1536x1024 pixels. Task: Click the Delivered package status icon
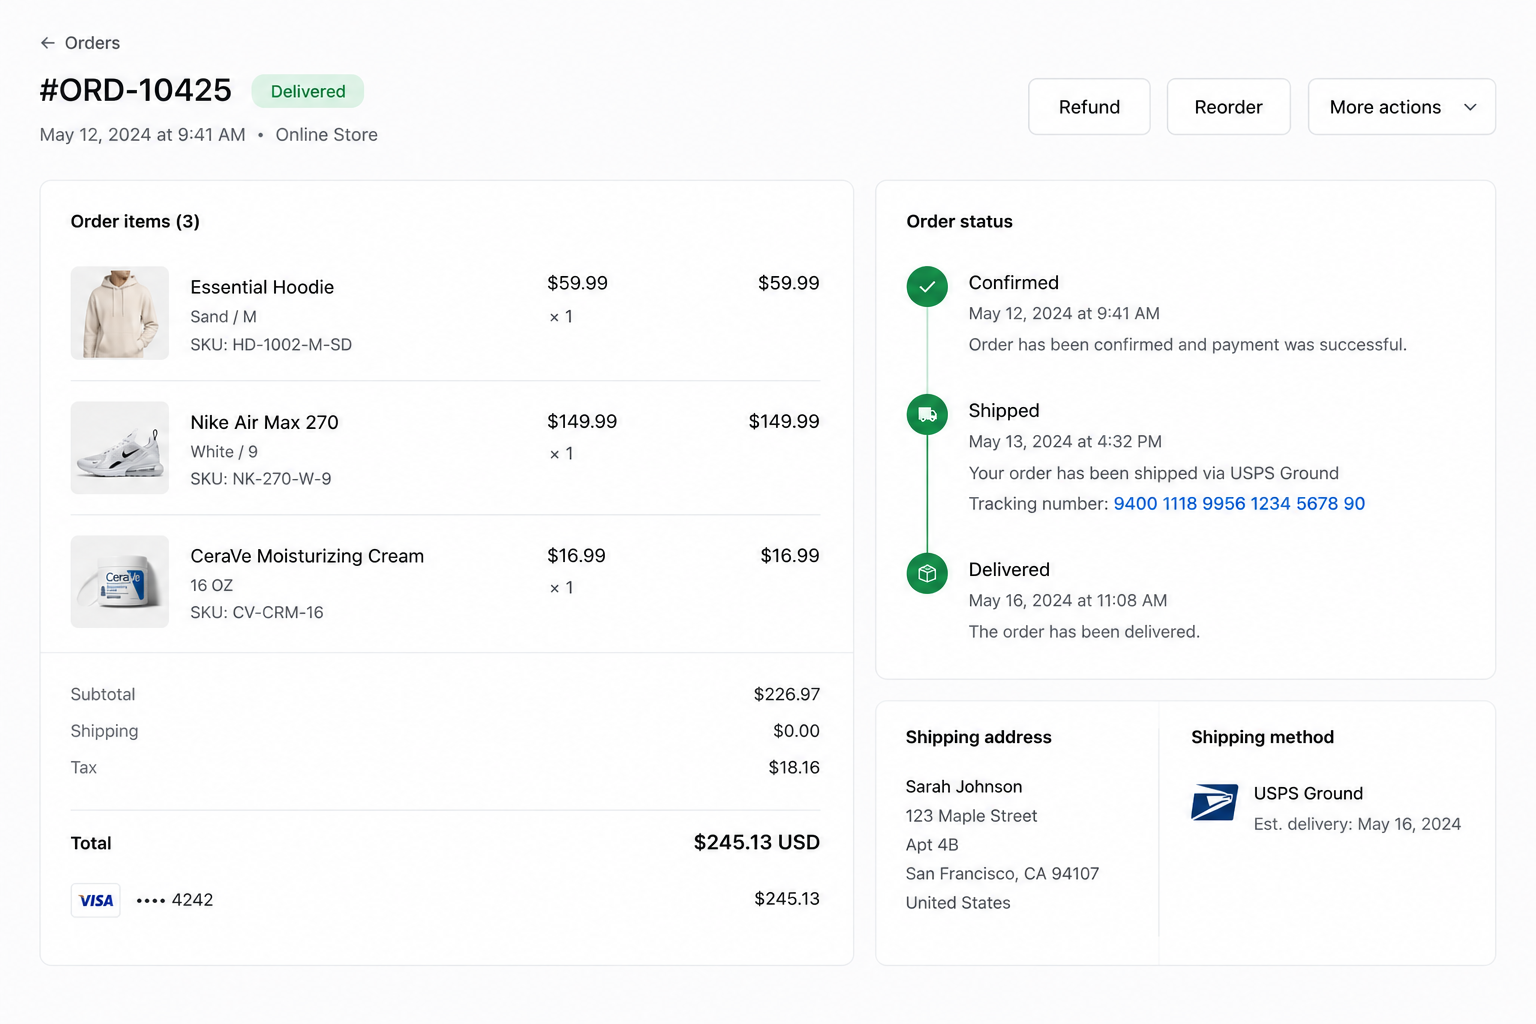click(x=927, y=573)
